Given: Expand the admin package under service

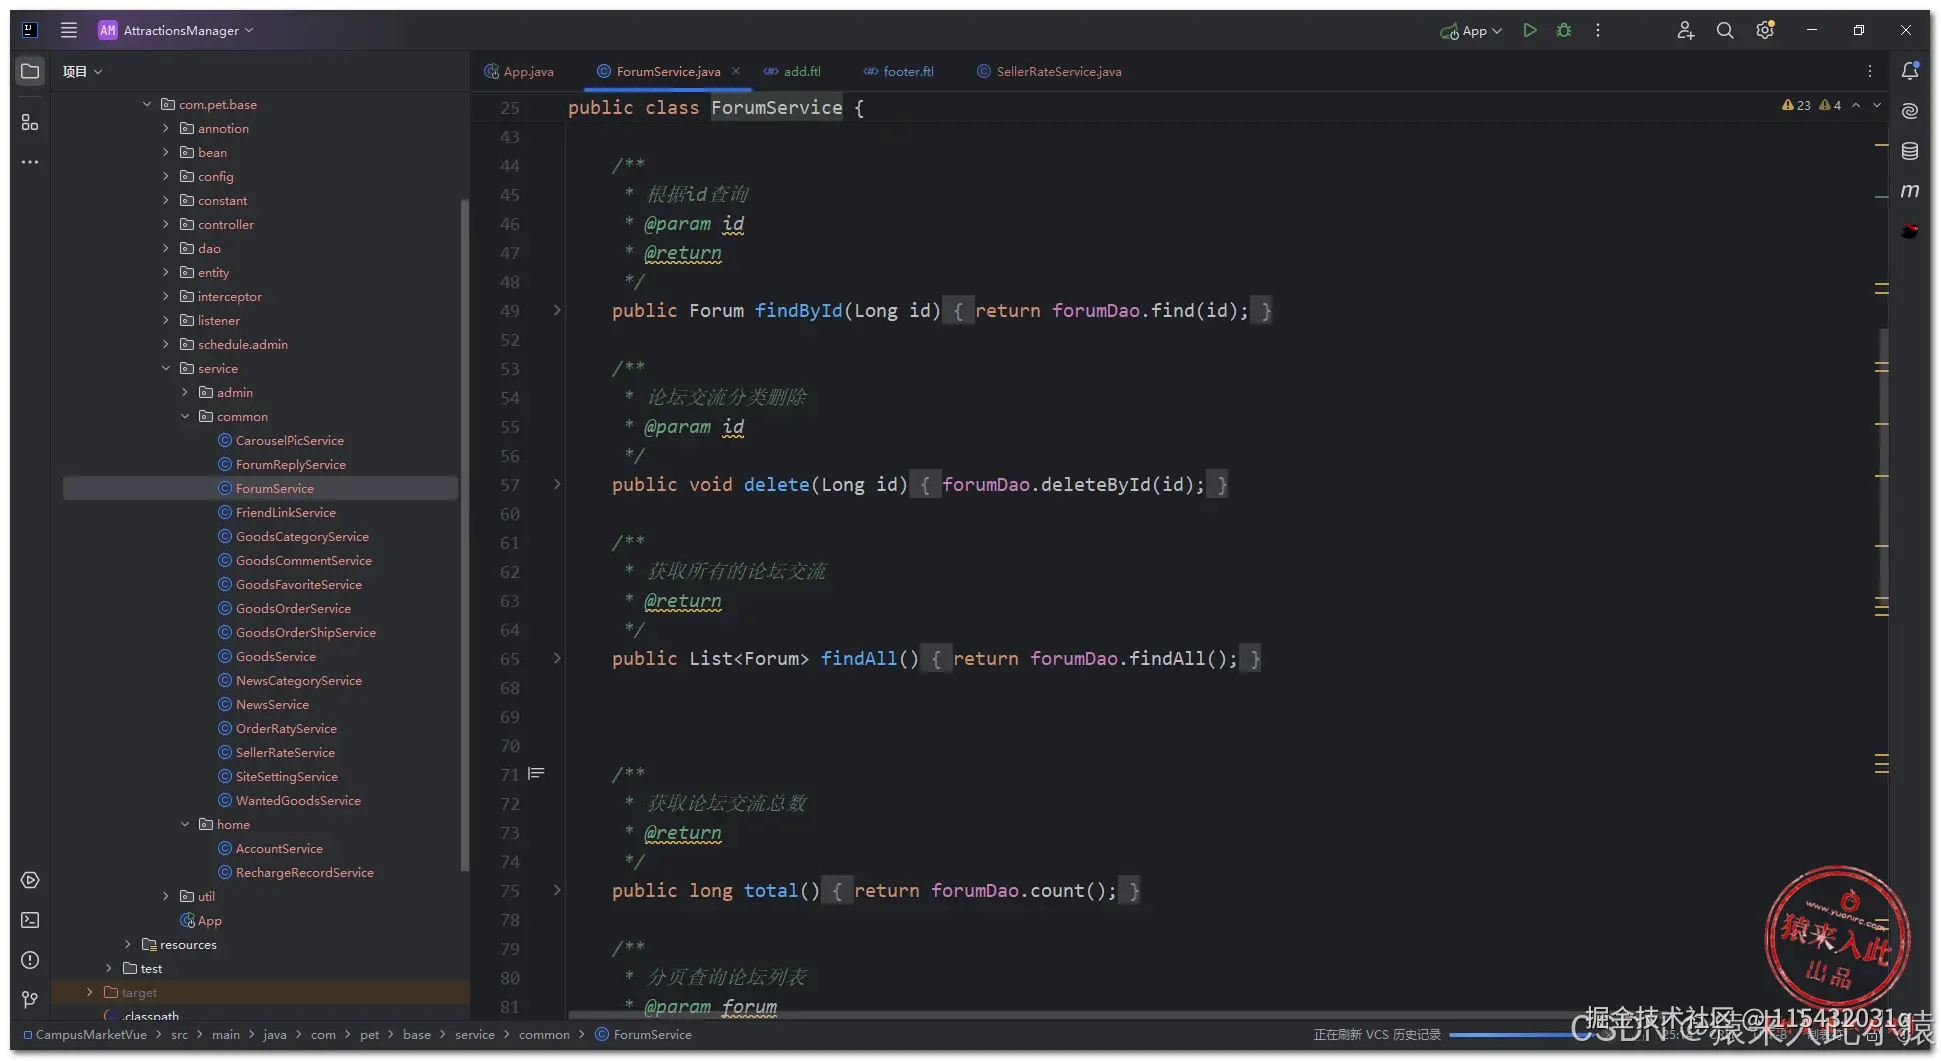Looking at the screenshot, I should (185, 392).
